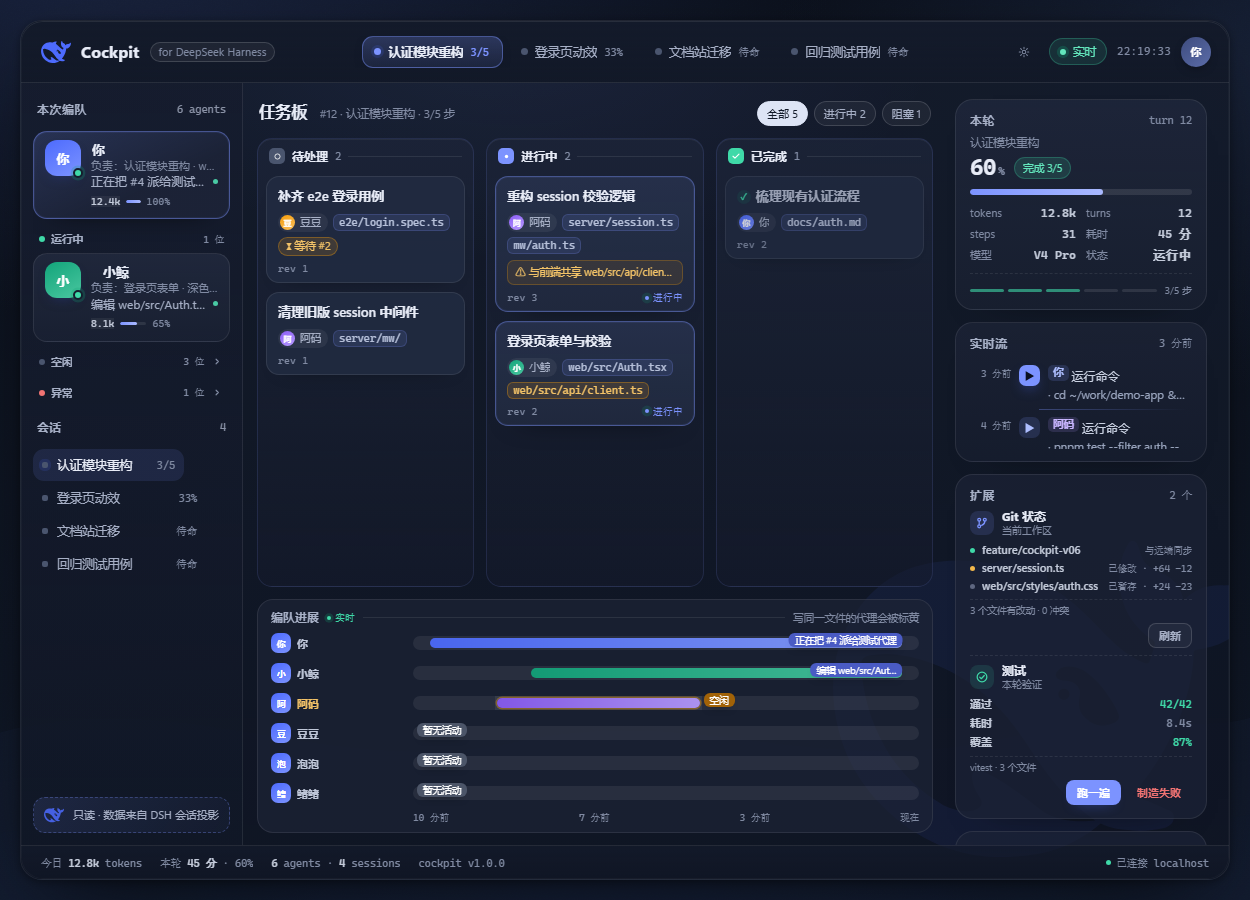The width and height of the screenshot is (1250, 900).
Task: Click web/src/styles/auth.css file row
Action: (1081, 586)
